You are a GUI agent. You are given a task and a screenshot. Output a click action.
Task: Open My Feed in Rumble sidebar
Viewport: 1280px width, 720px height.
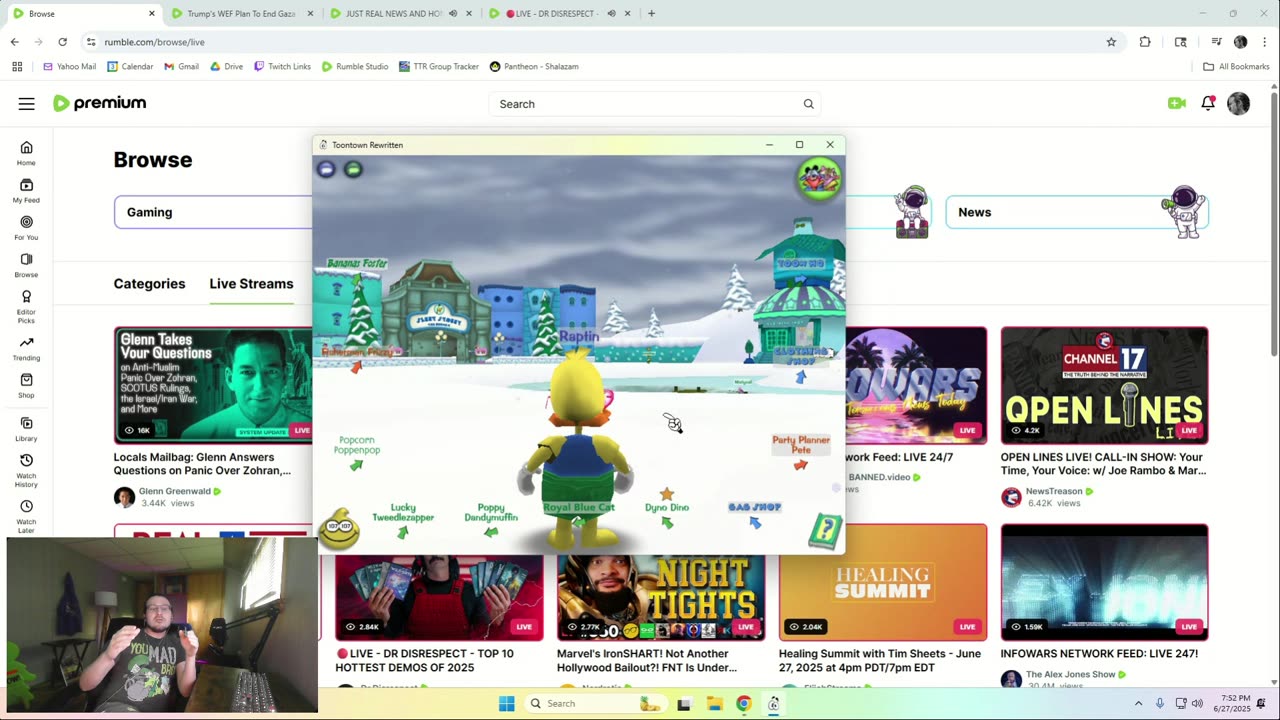tap(26, 190)
